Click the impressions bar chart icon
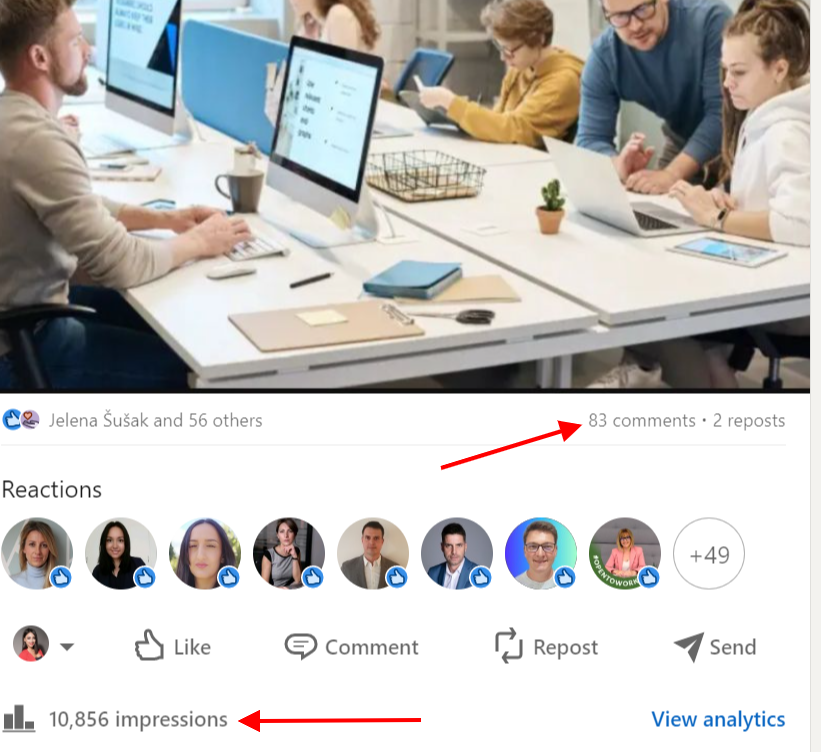Viewport: 821px width, 752px height. tap(19, 718)
